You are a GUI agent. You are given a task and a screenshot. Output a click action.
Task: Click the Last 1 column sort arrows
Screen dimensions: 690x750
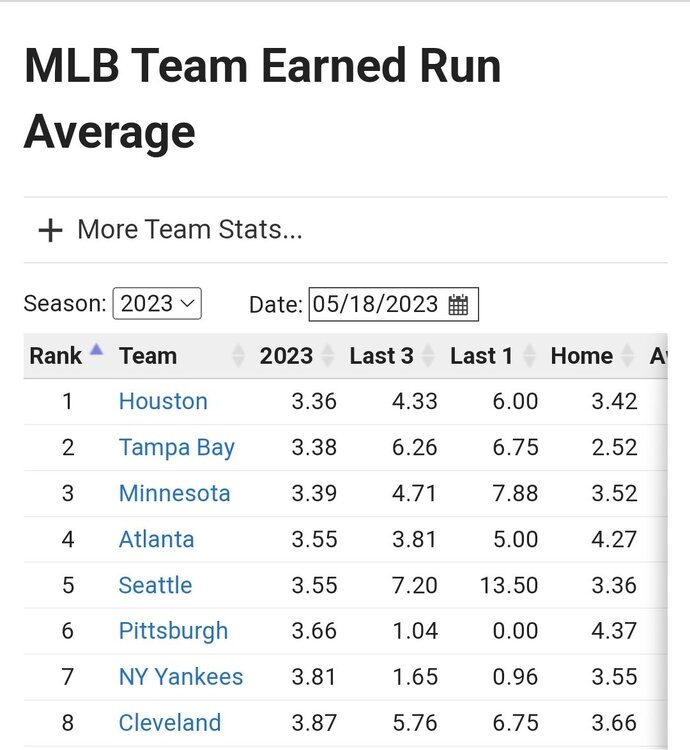(x=529, y=356)
